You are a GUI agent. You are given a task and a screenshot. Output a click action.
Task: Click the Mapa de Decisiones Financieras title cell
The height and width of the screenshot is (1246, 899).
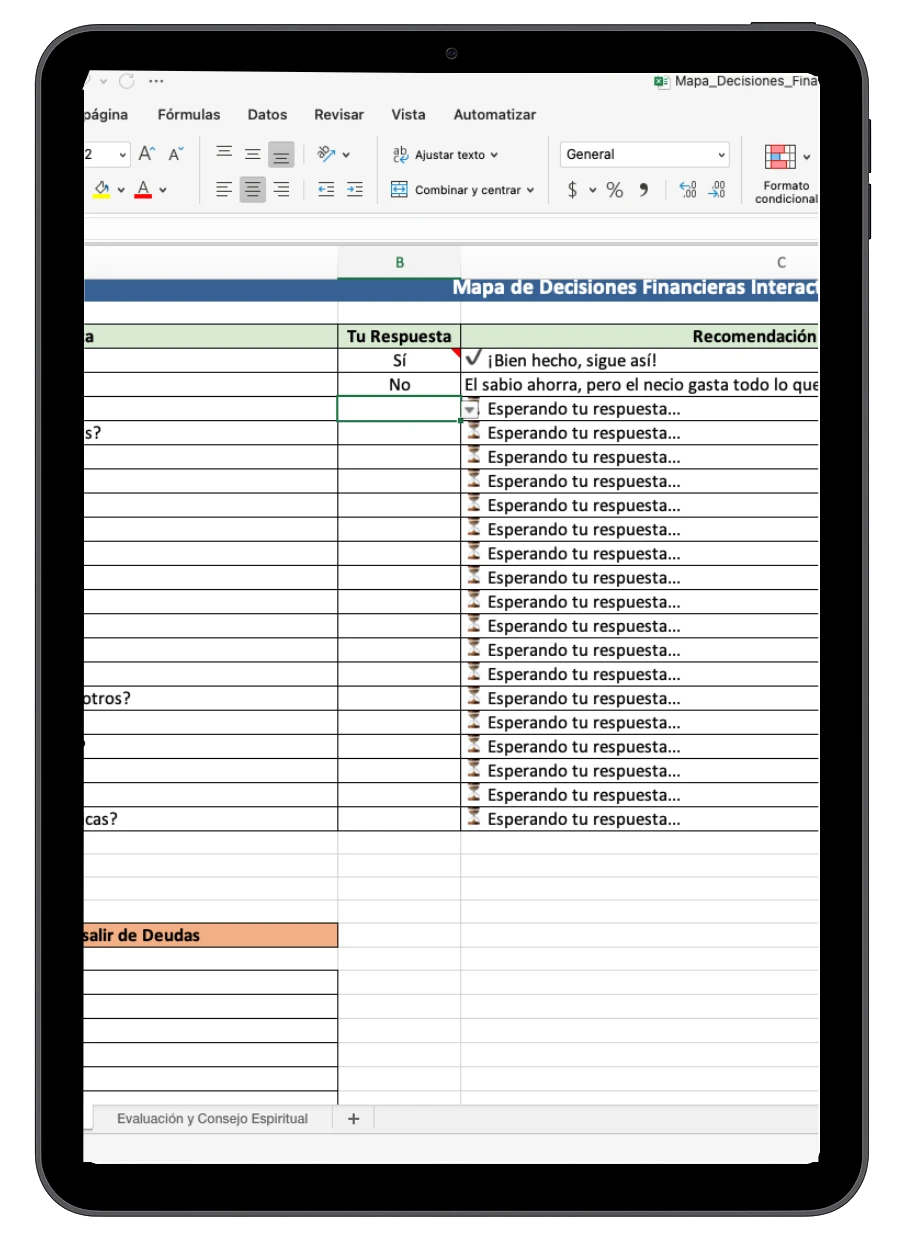pyautogui.click(x=451, y=288)
